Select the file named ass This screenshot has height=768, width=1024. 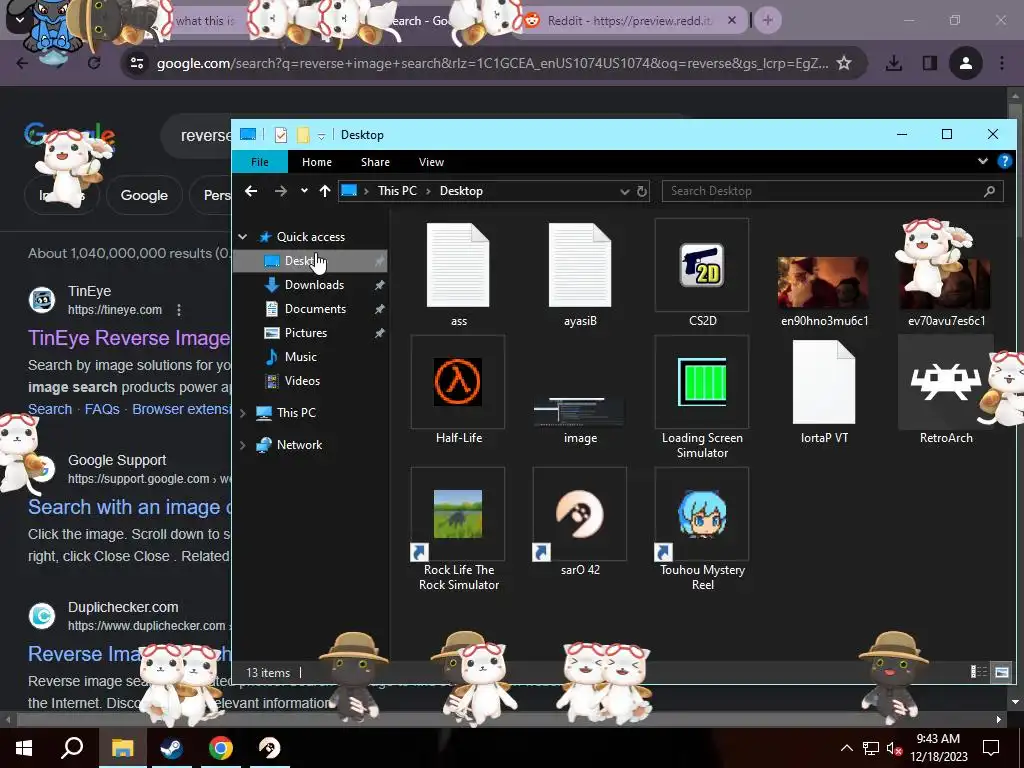pos(458,265)
